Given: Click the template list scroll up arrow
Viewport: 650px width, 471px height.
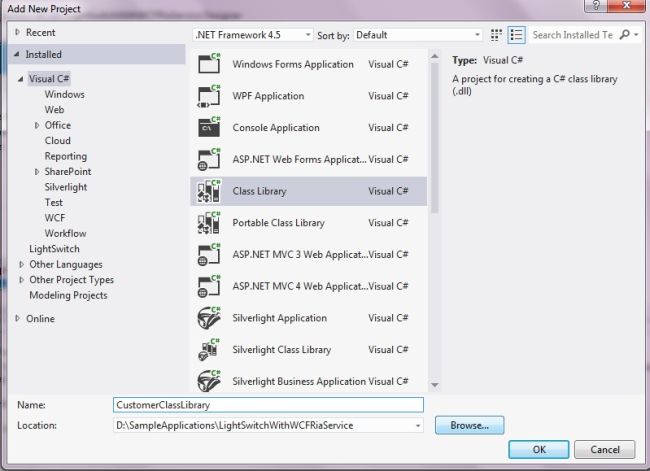Looking at the screenshot, I should pos(434,56).
